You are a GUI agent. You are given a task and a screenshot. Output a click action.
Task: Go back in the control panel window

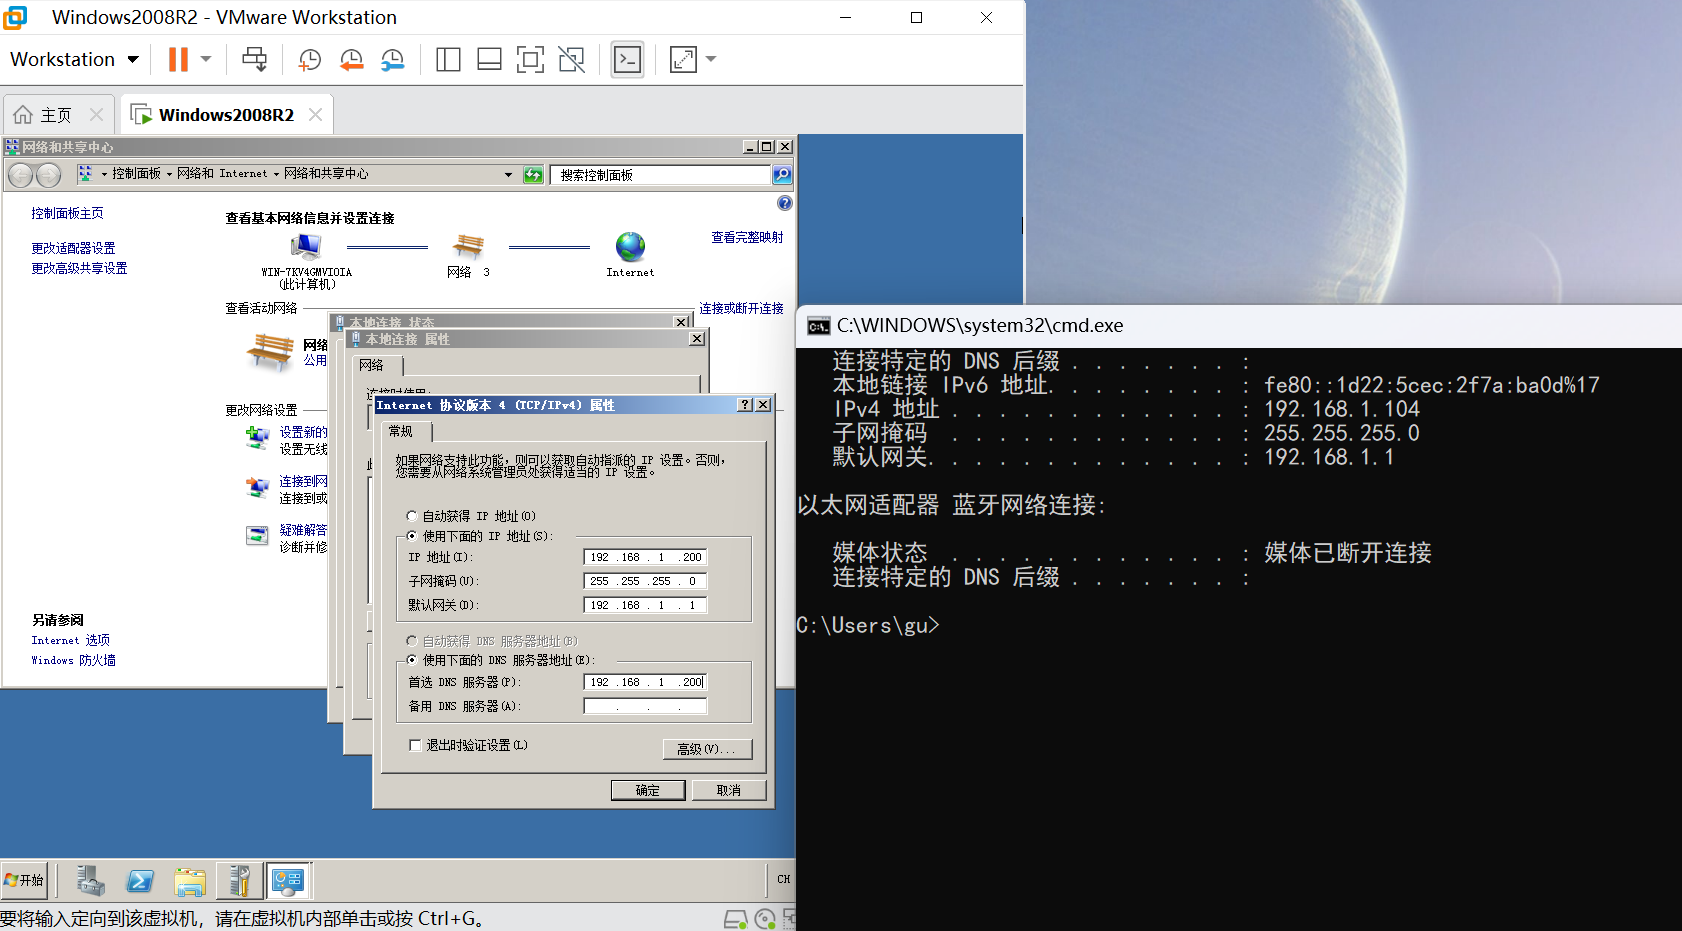coord(21,175)
